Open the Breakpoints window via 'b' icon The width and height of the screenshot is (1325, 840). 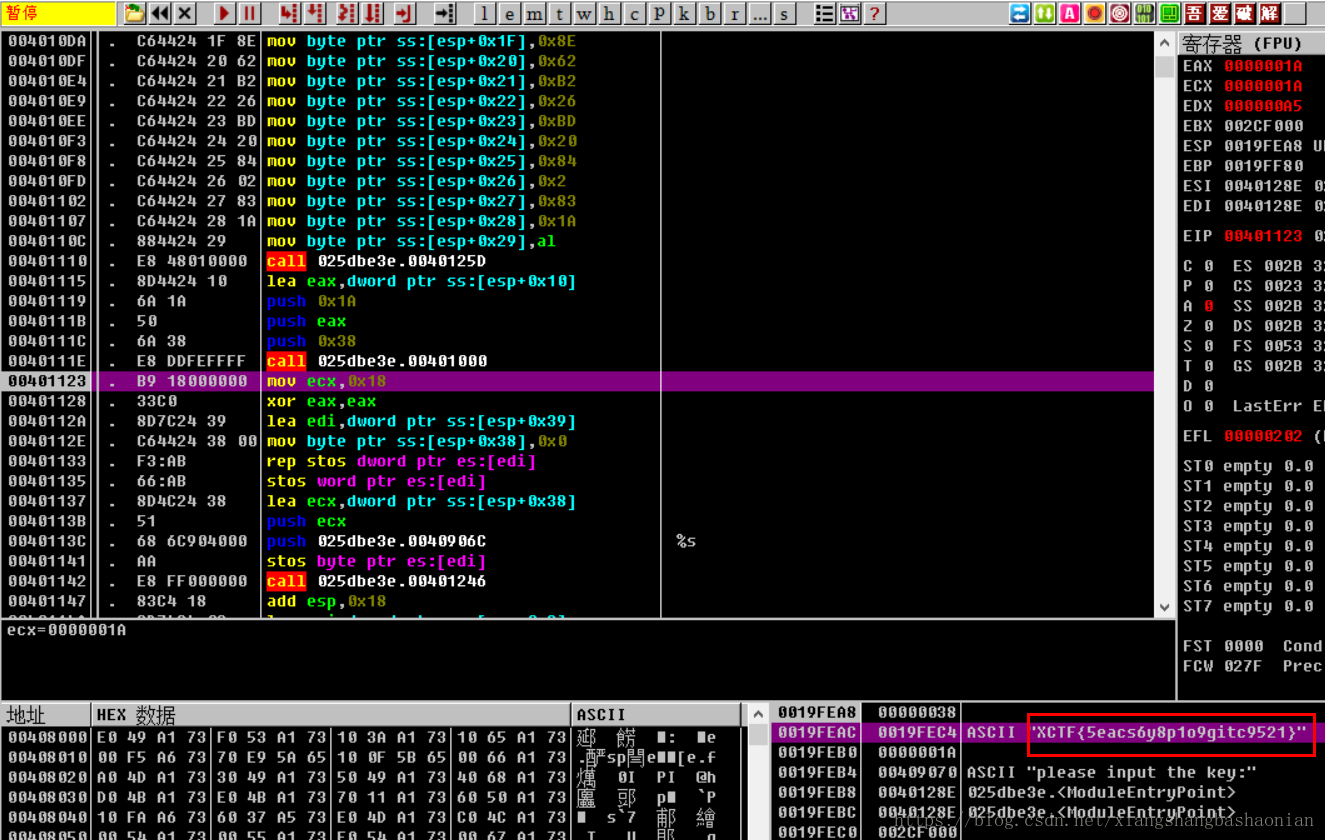point(710,14)
